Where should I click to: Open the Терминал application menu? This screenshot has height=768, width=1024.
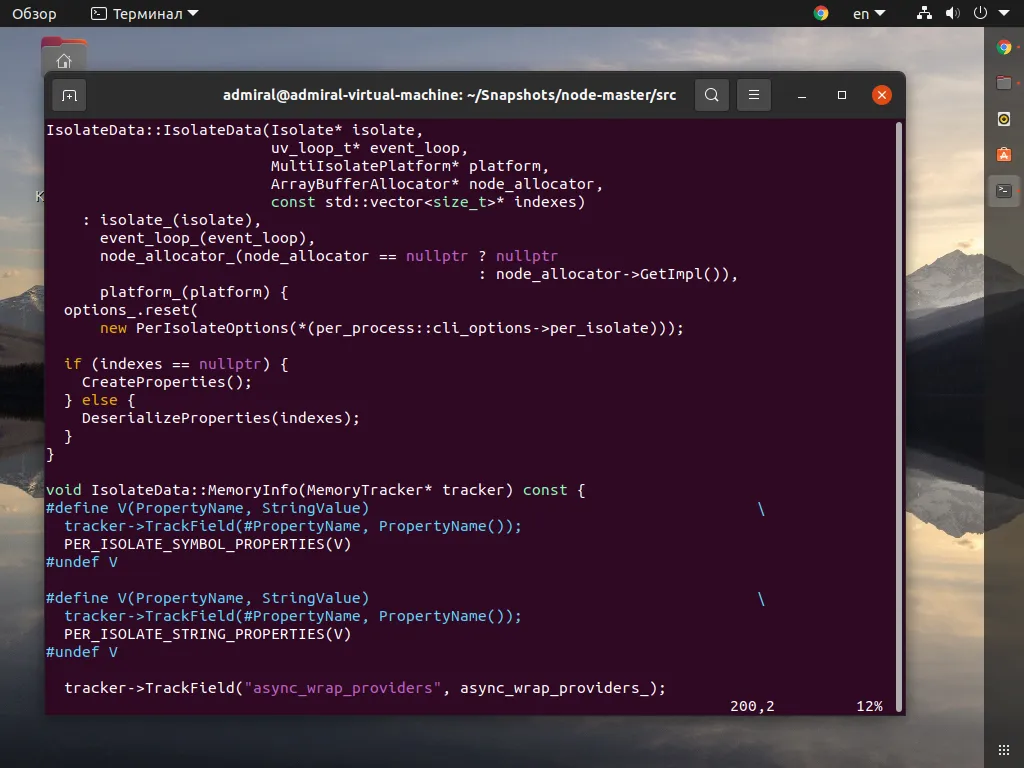(144, 13)
